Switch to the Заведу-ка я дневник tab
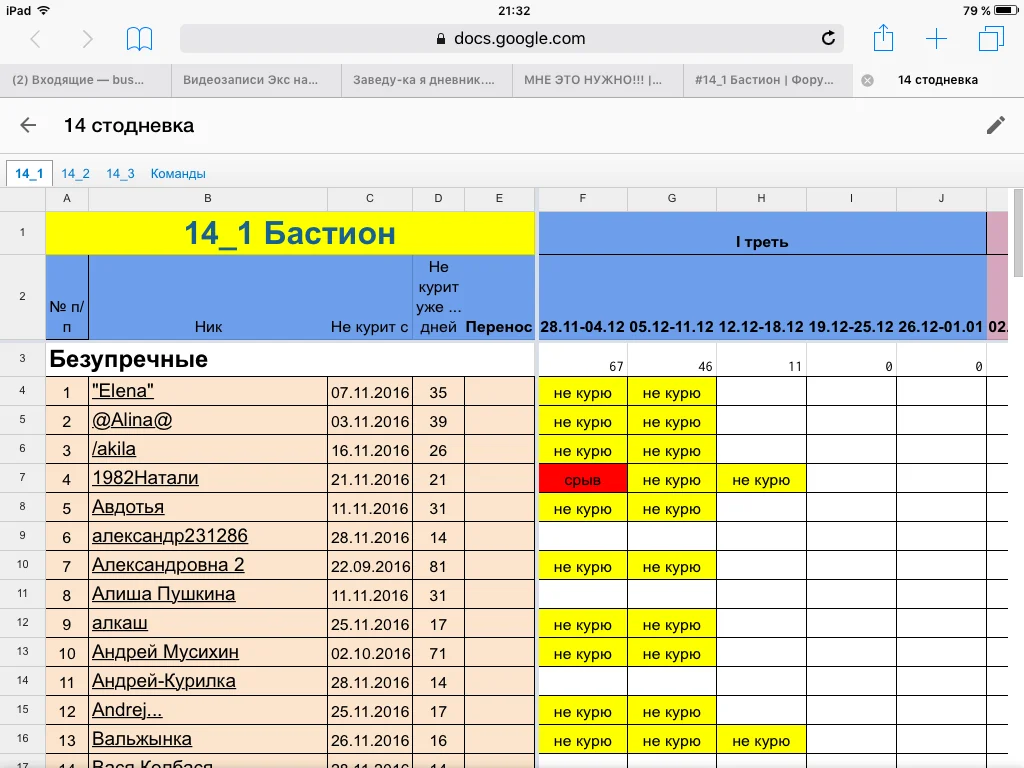 point(426,80)
